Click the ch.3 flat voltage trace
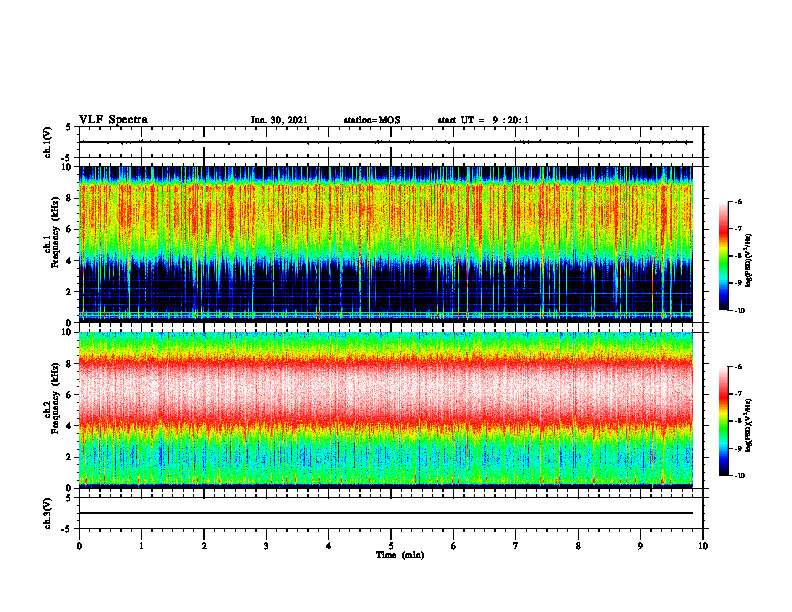Image resolution: width=792 pixels, height=612 pixels. coord(386,513)
